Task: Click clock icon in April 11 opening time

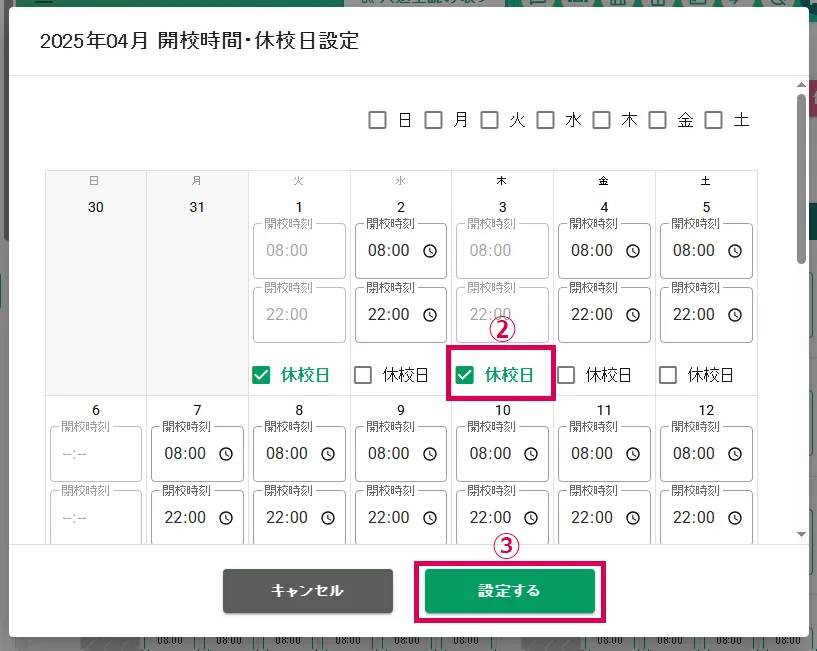Action: [633, 454]
